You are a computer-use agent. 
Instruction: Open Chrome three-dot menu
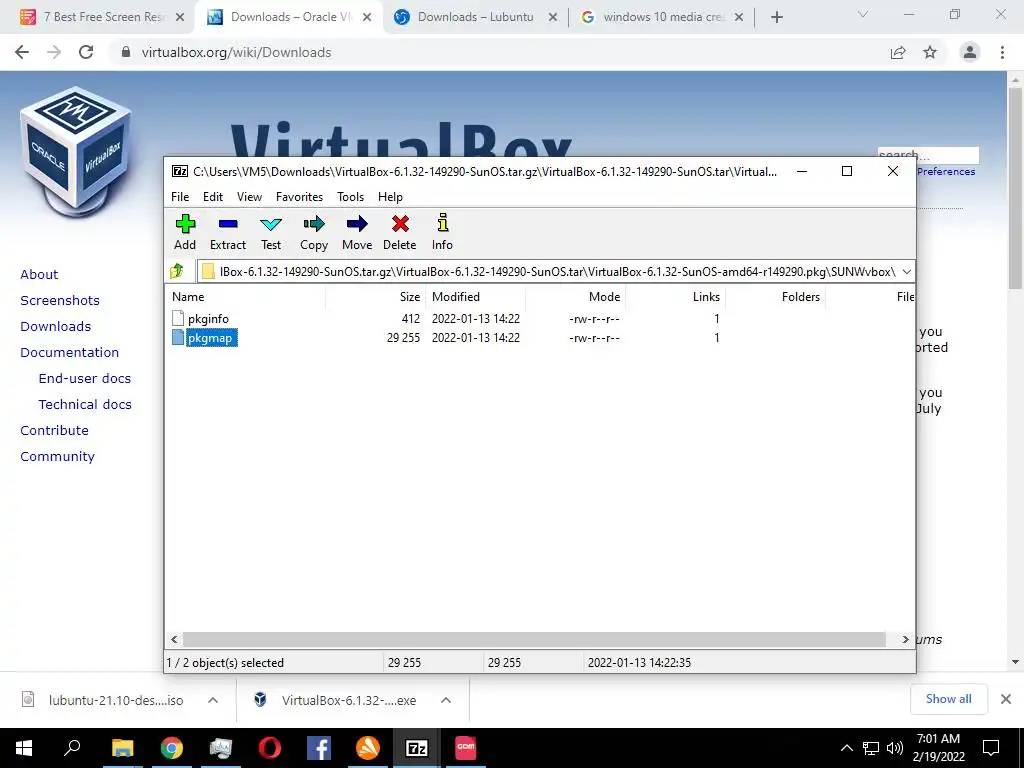(x=1002, y=52)
